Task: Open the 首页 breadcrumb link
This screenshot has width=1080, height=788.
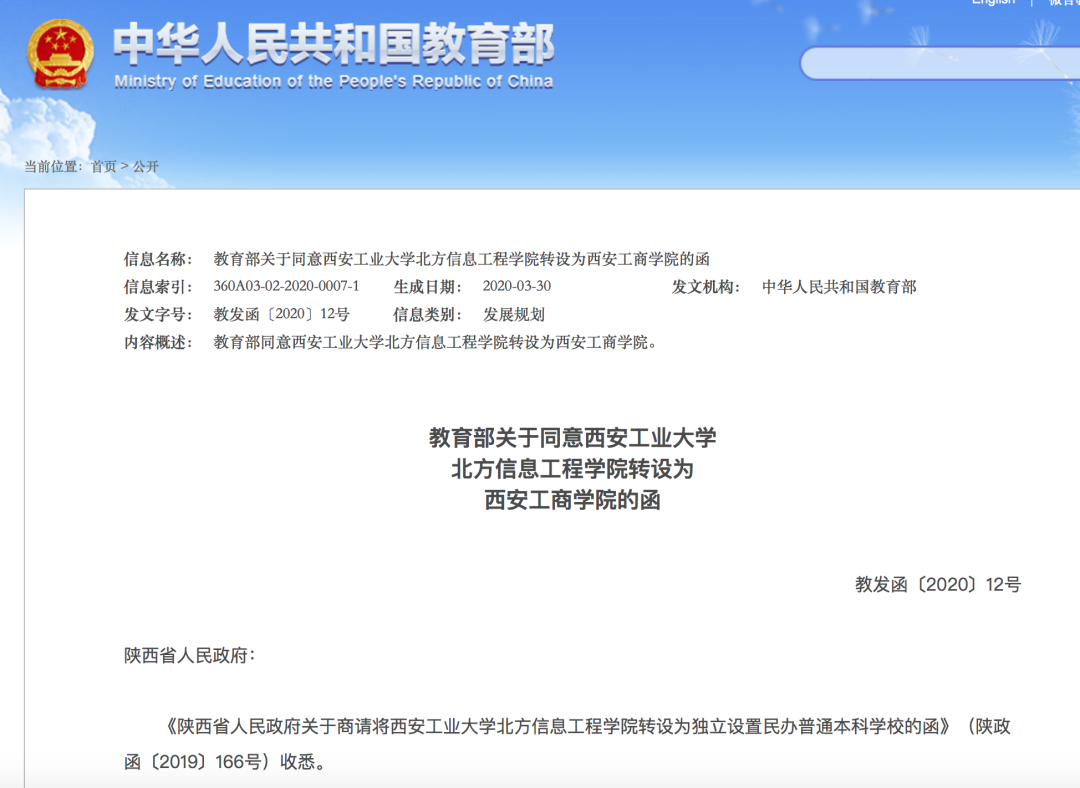Action: tap(104, 167)
